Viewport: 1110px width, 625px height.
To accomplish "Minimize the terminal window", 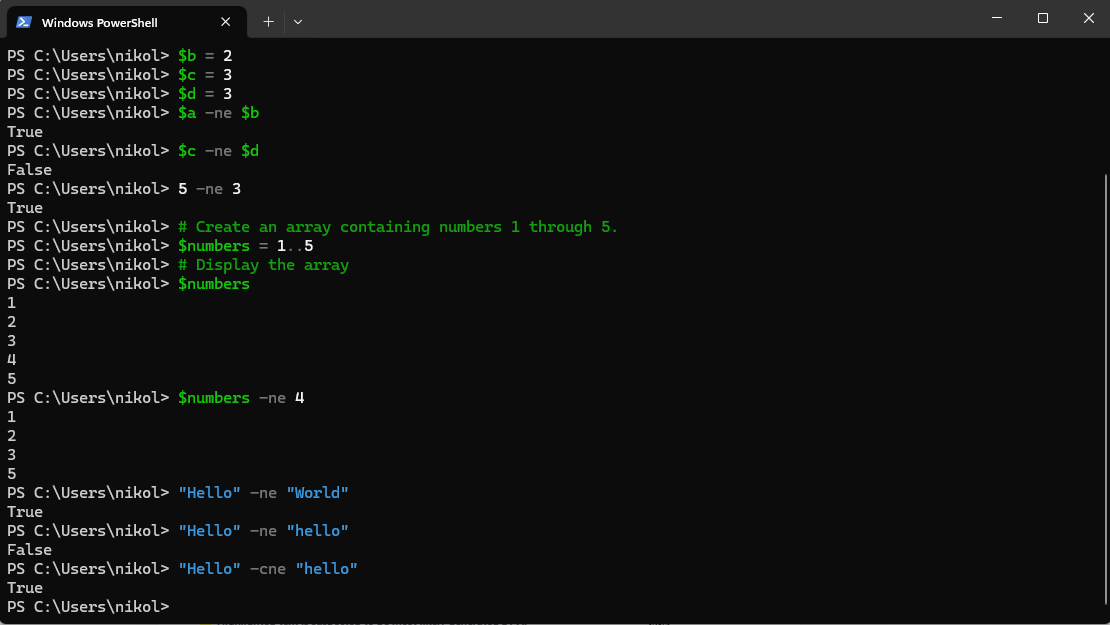I will click(x=997, y=18).
